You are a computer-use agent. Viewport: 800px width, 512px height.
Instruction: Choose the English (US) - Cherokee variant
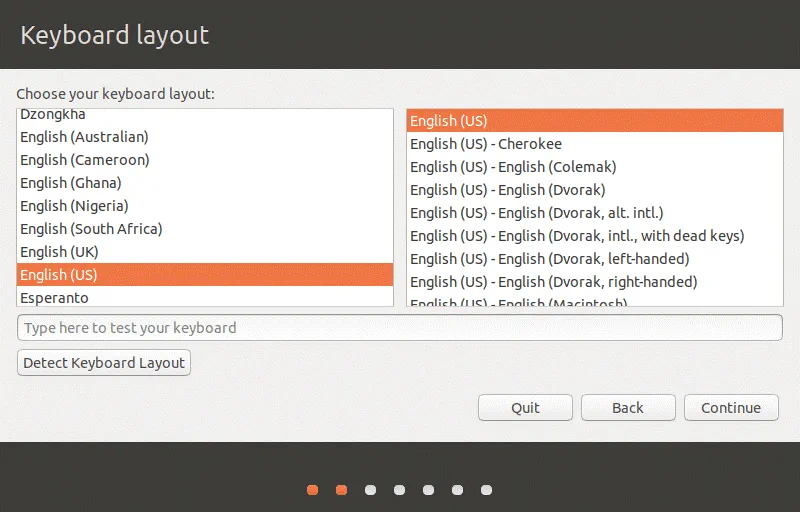coord(486,144)
